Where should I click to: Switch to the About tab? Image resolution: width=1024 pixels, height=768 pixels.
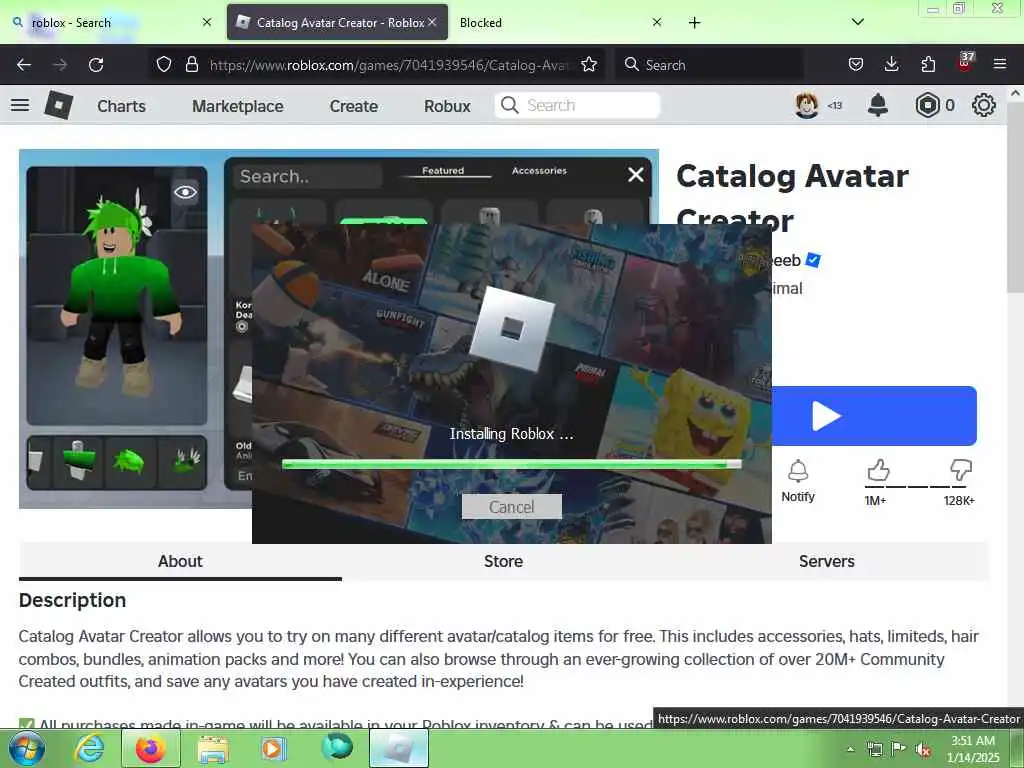click(180, 561)
